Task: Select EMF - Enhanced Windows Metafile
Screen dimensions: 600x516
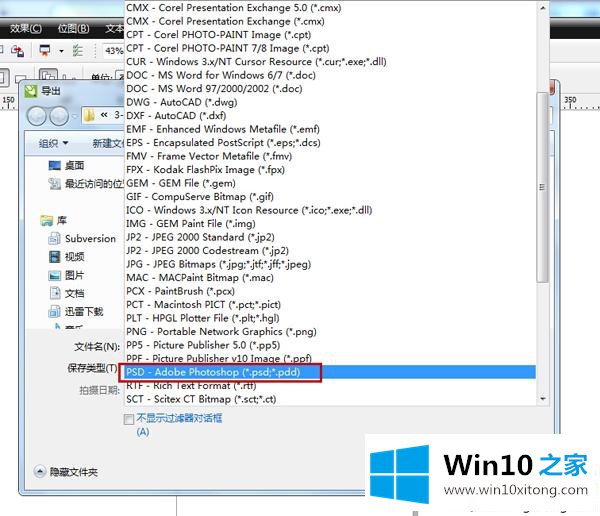Action: click(331, 129)
